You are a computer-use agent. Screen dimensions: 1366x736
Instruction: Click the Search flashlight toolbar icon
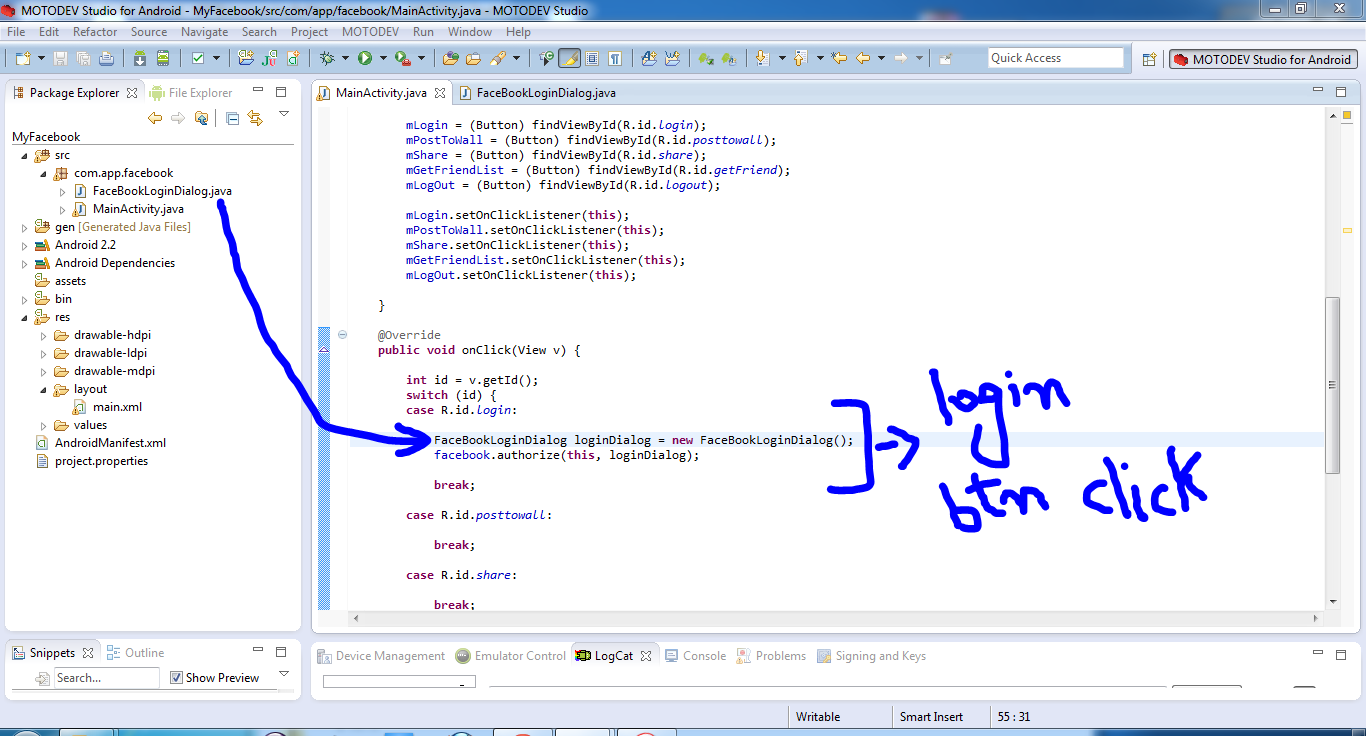click(x=497, y=58)
